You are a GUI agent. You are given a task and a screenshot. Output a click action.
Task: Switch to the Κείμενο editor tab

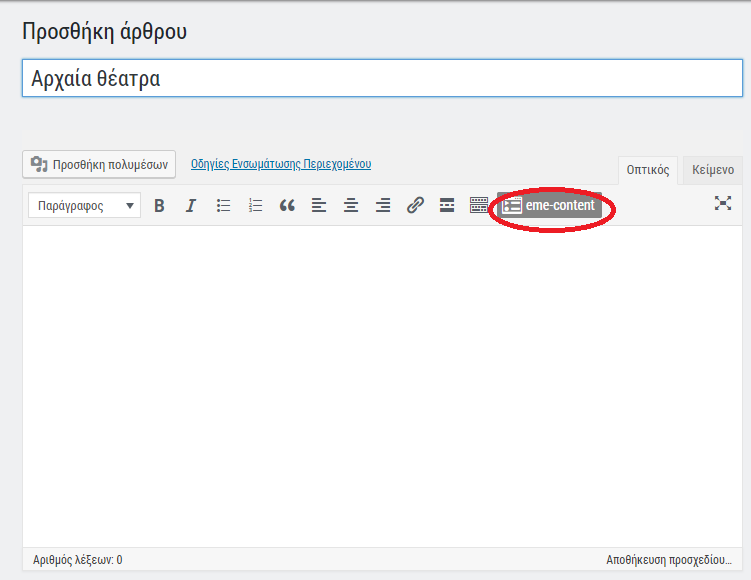tap(713, 170)
